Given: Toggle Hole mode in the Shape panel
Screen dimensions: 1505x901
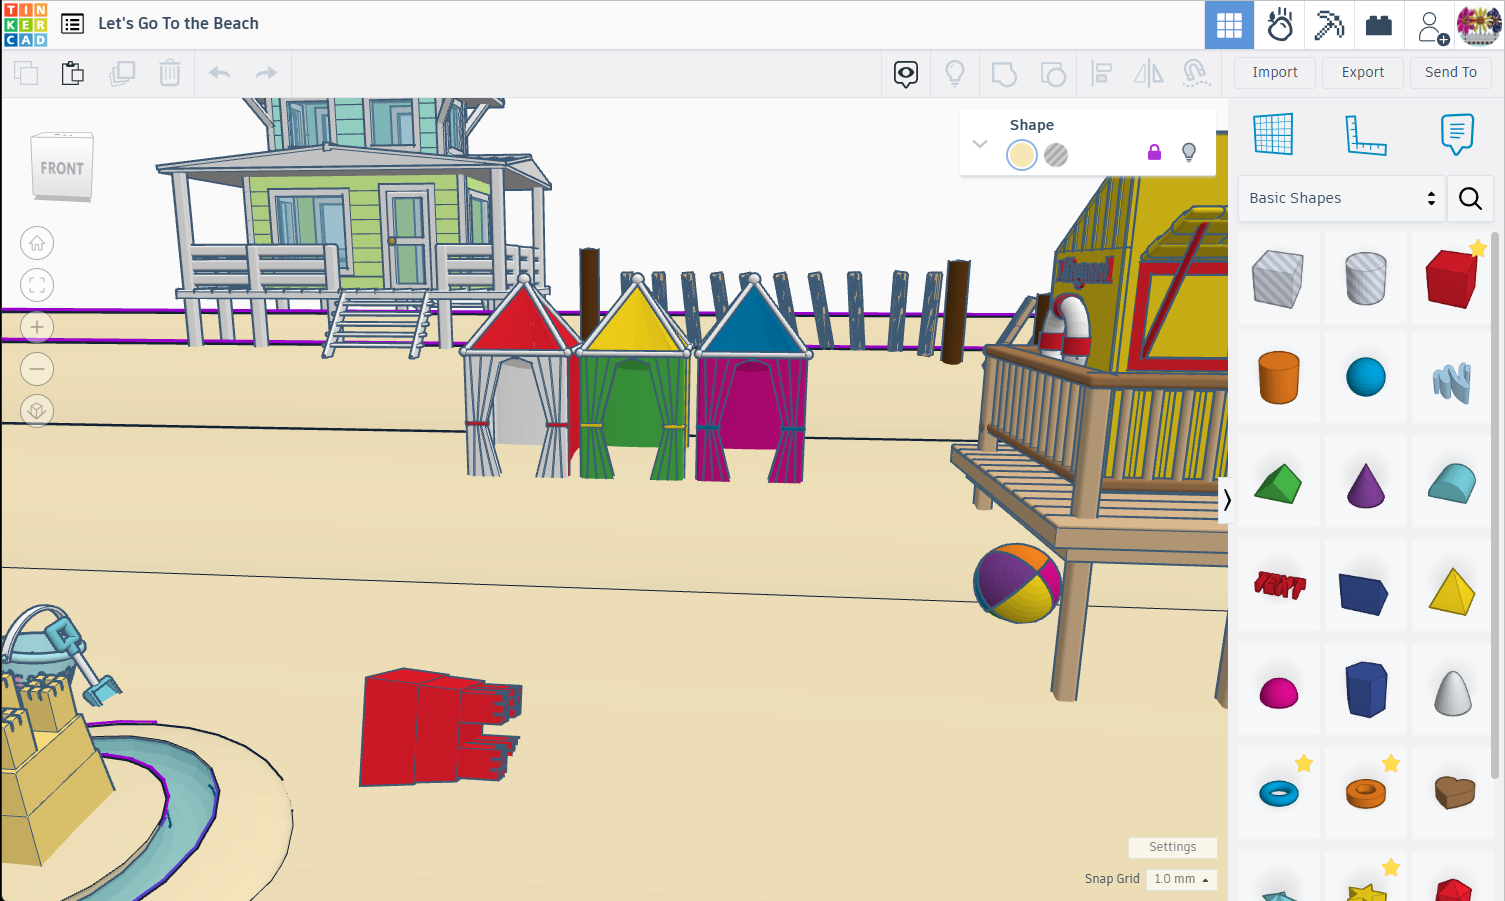Looking at the screenshot, I should [1055, 154].
